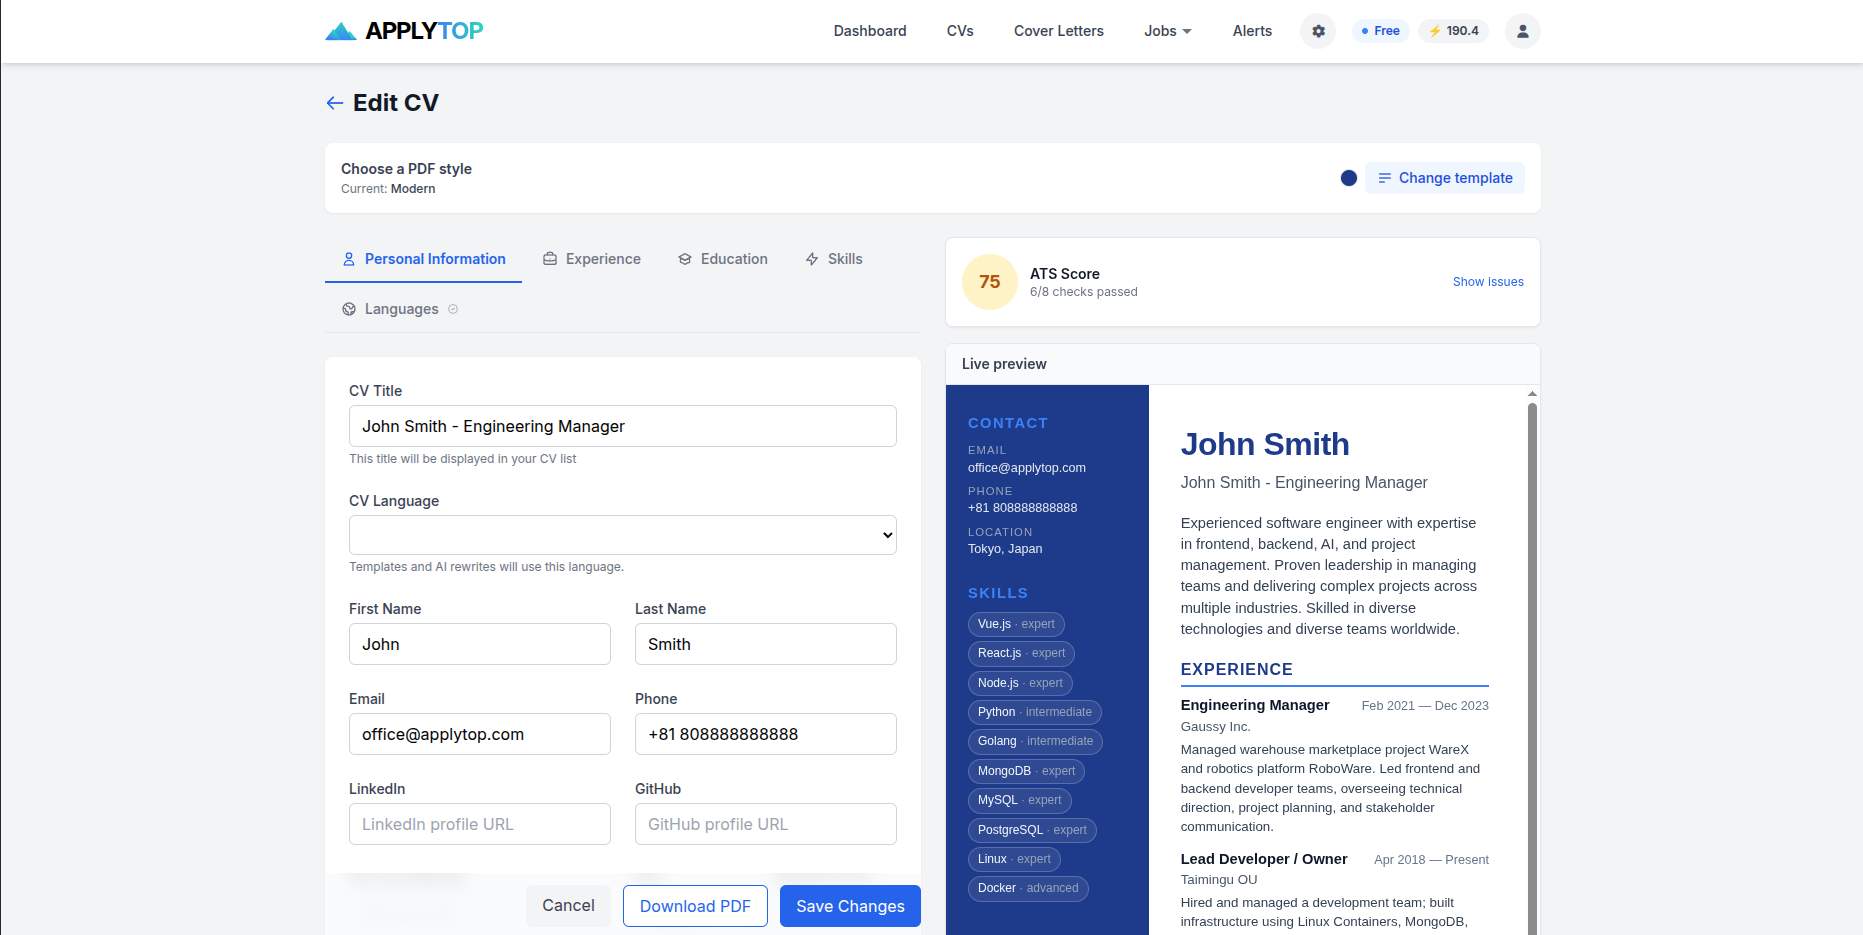
Task: Click the React.js expert skill tag
Action: pos(1021,653)
